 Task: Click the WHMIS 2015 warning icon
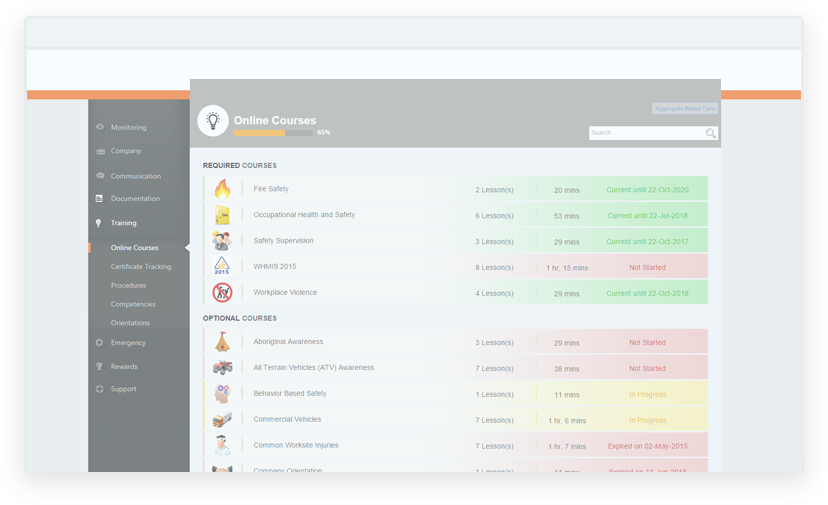pyautogui.click(x=222, y=266)
